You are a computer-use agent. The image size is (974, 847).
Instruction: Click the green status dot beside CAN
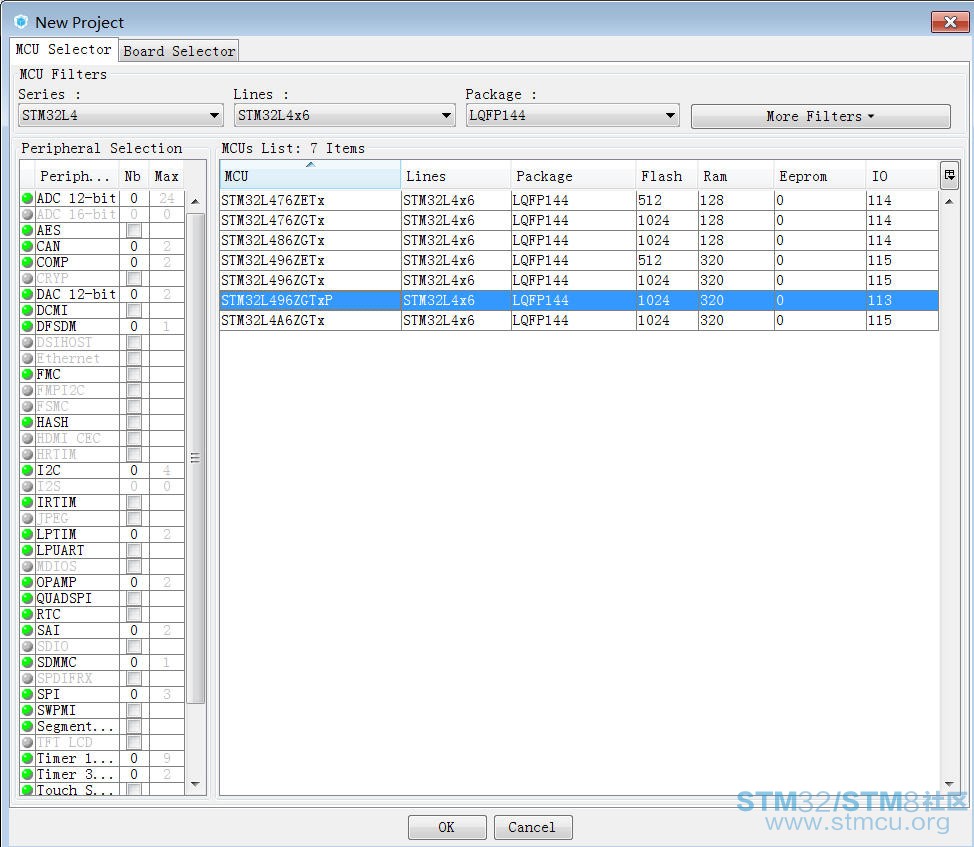27,247
